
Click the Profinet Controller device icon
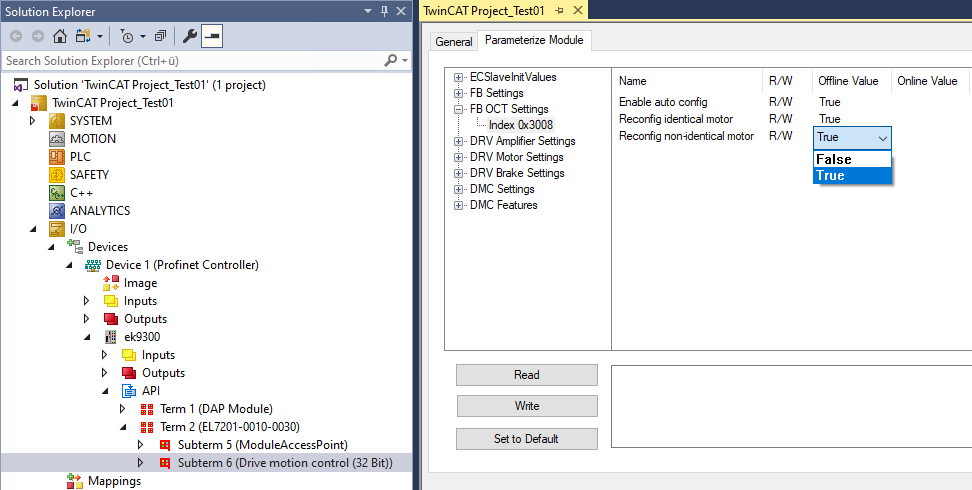(x=94, y=264)
